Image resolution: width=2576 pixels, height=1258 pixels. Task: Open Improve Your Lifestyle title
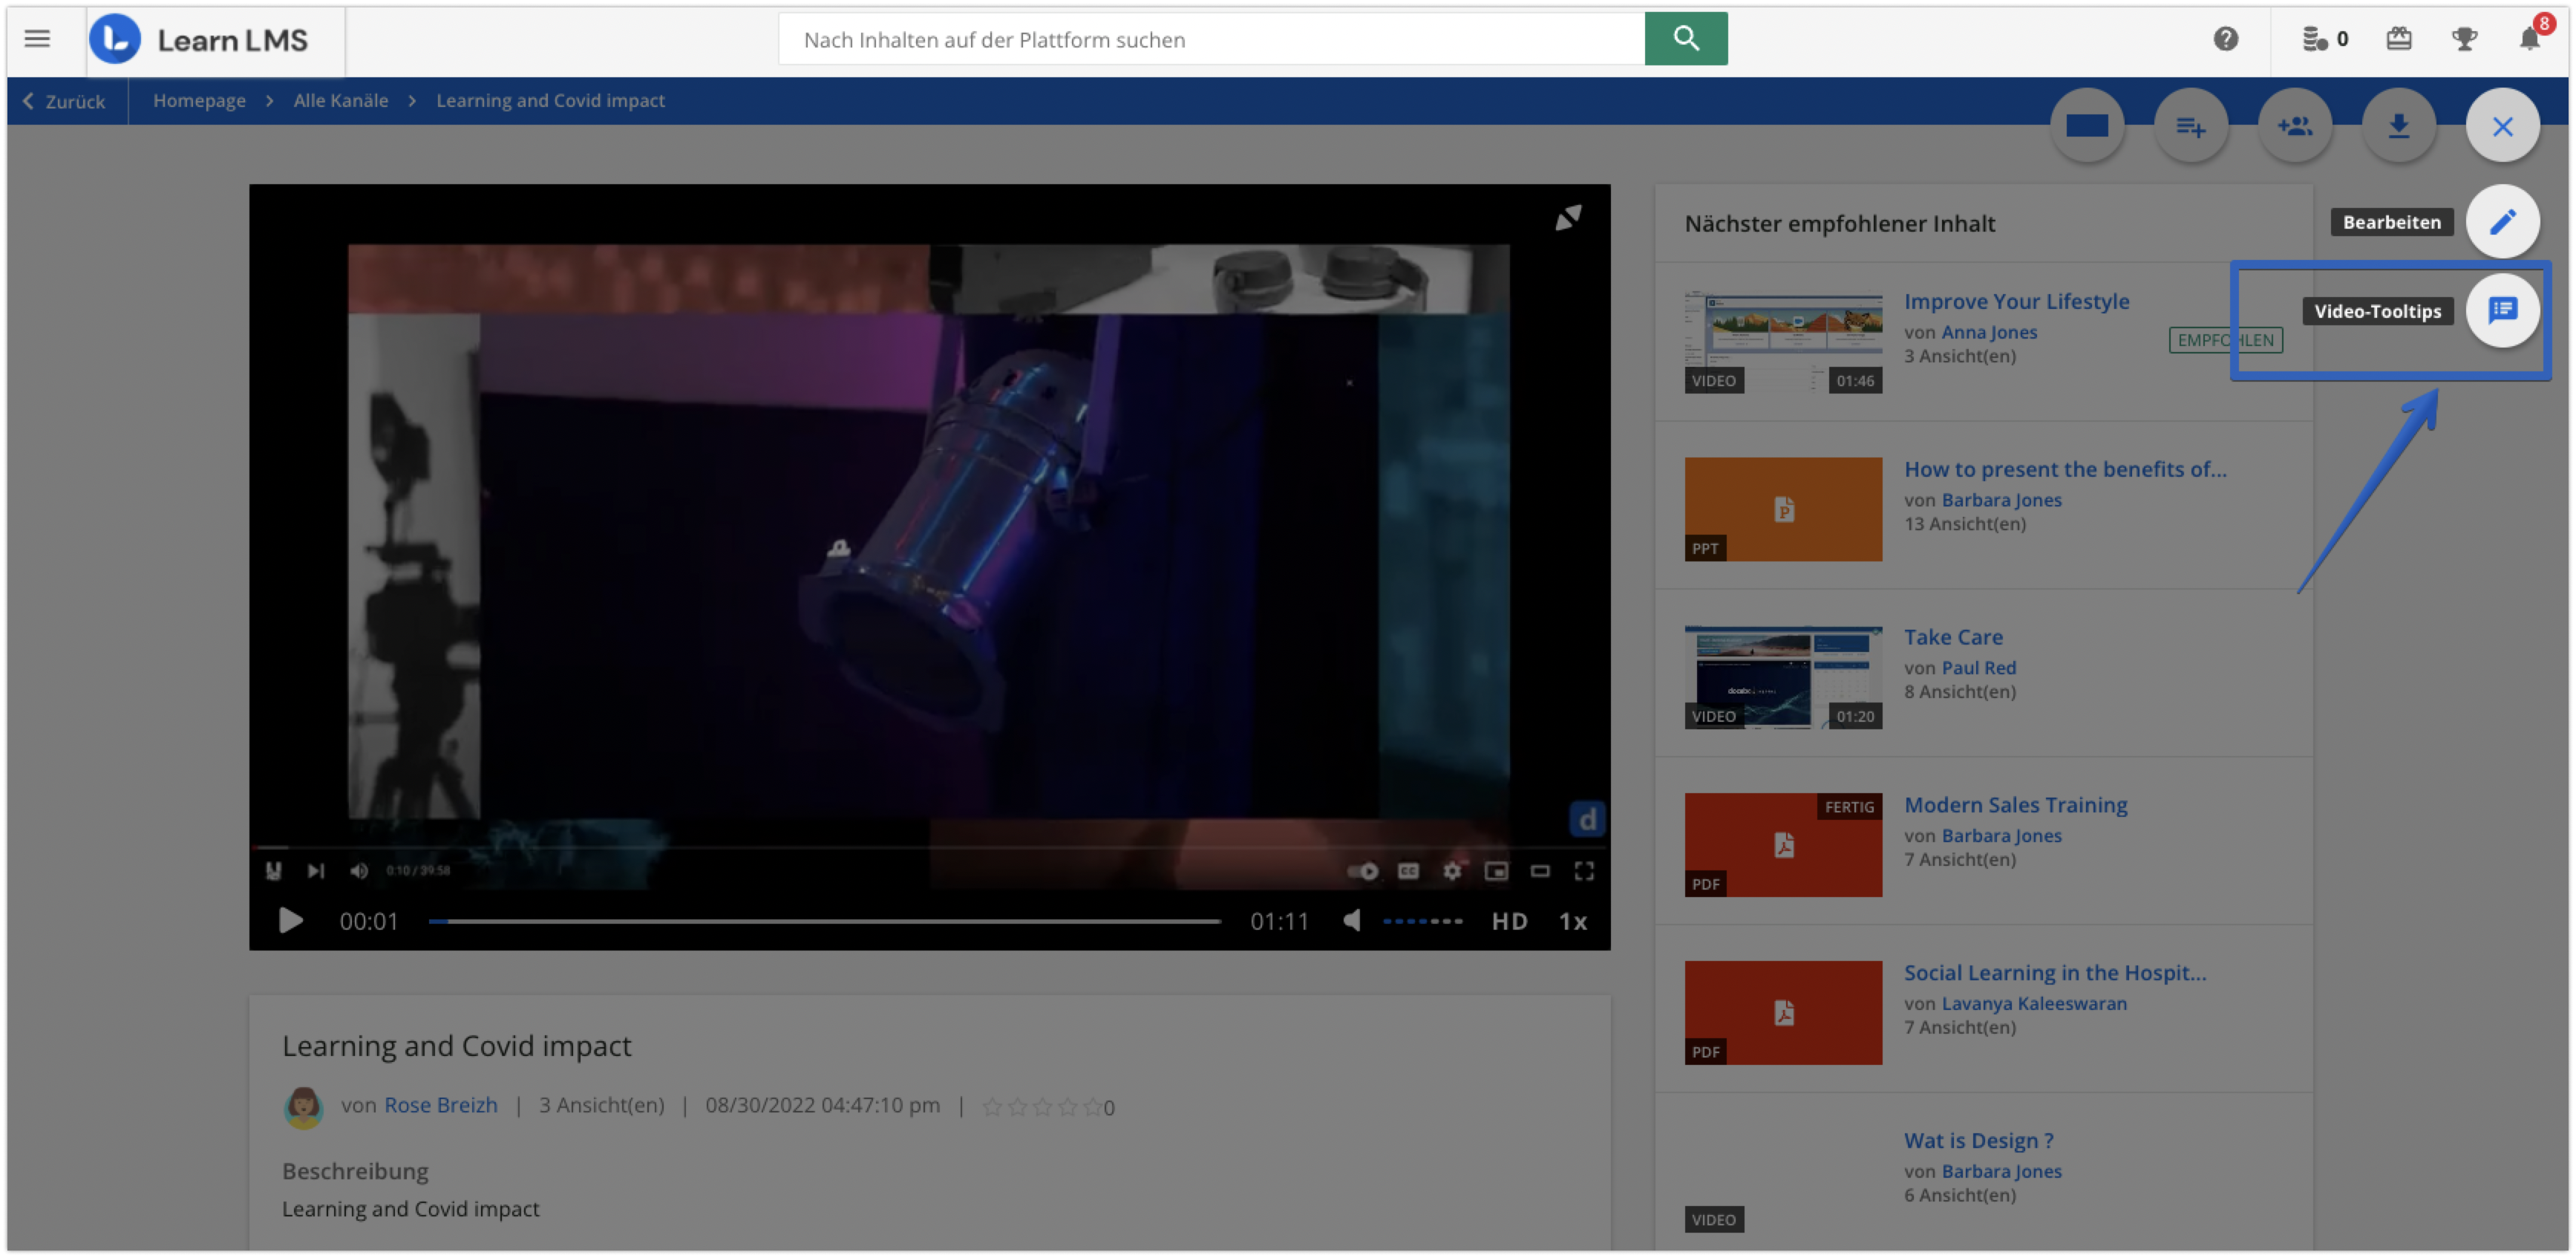click(x=2016, y=301)
